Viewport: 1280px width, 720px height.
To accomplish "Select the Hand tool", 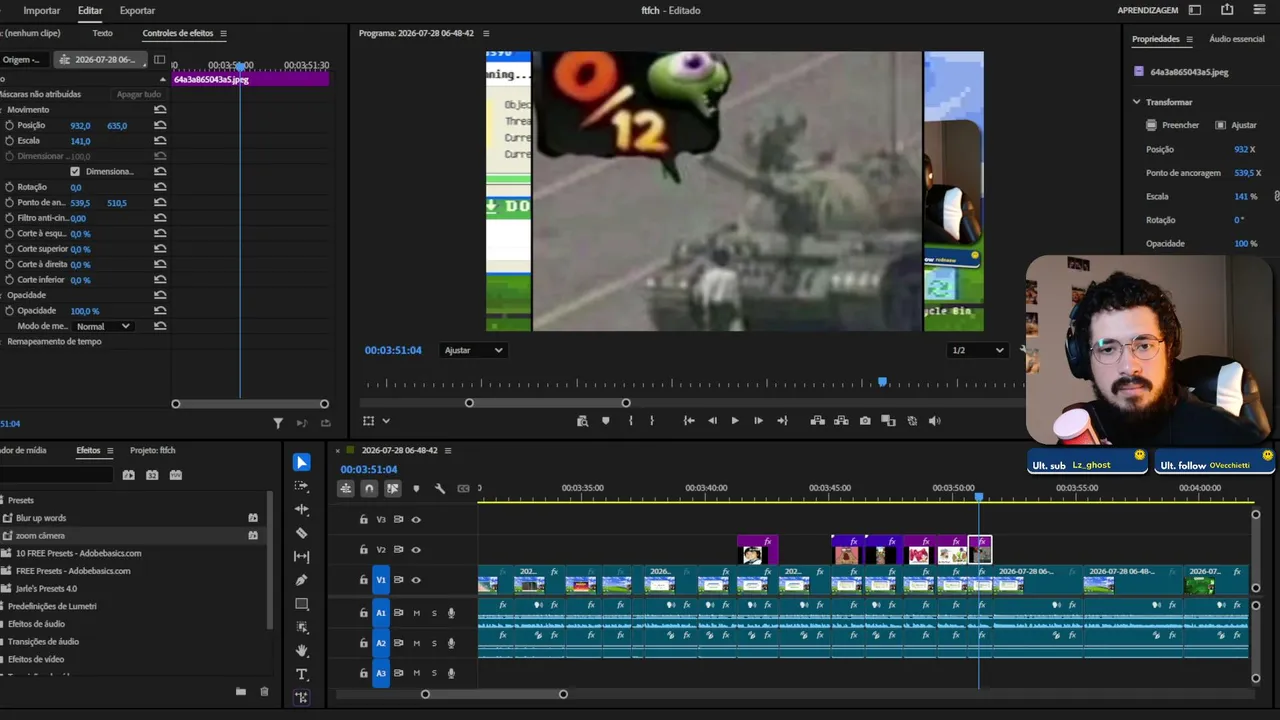I will click(301, 651).
